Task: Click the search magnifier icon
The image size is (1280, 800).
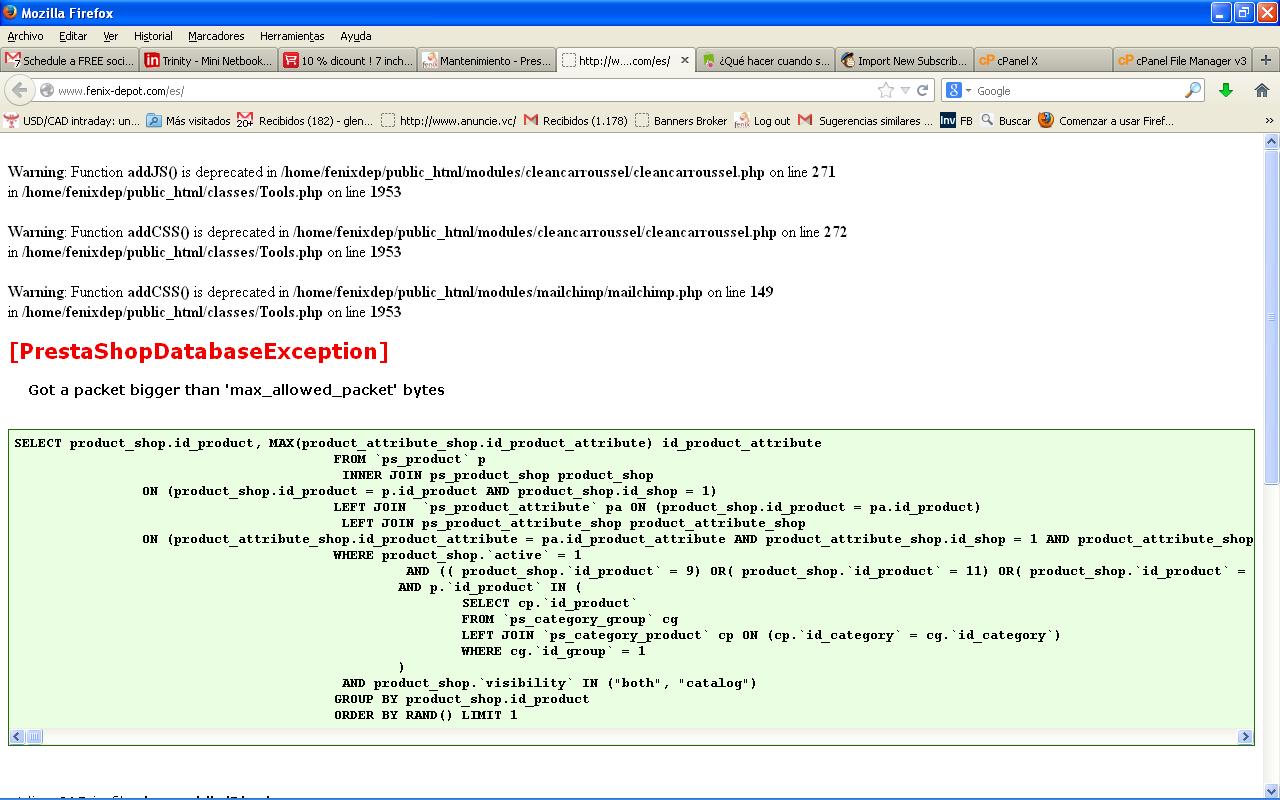Action: click(x=1192, y=90)
